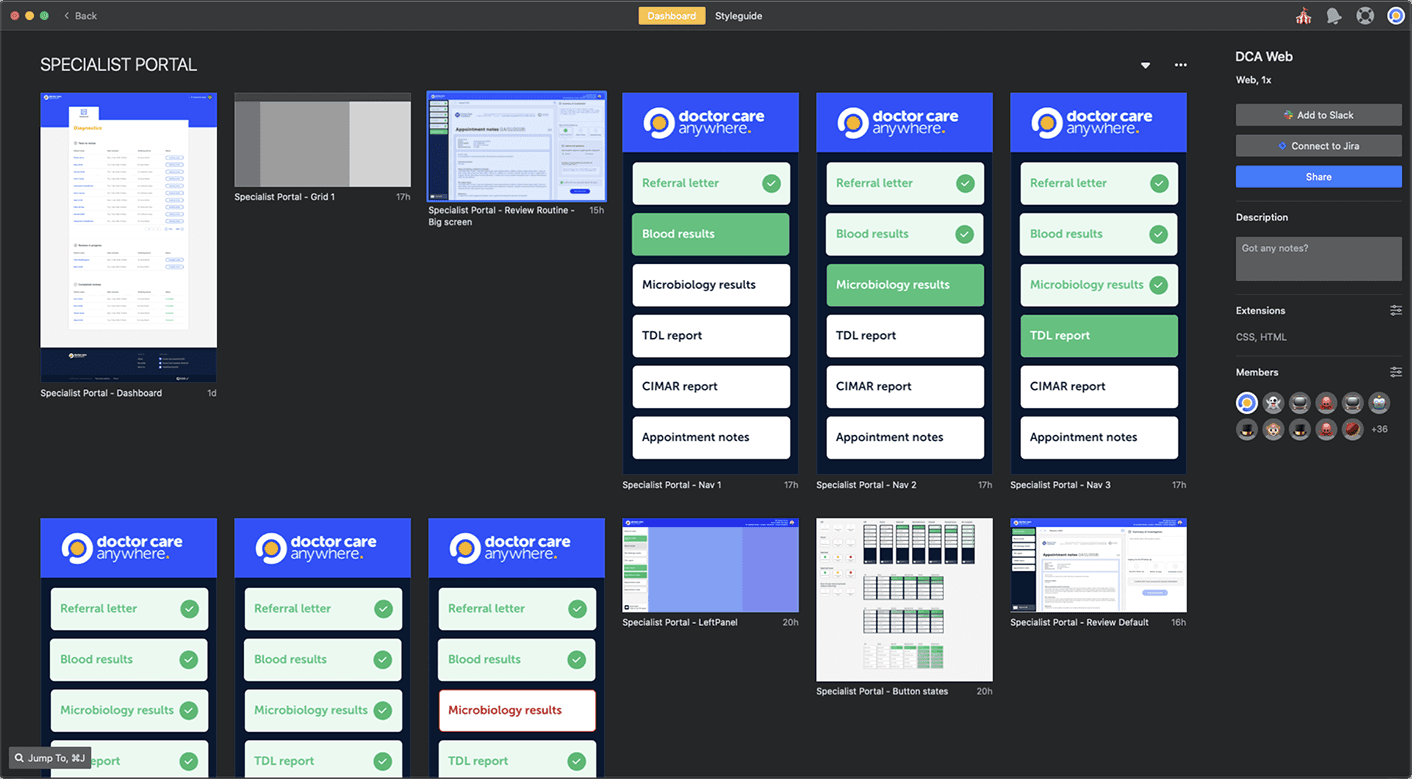Select the ghost member avatar

pyautogui.click(x=1273, y=403)
